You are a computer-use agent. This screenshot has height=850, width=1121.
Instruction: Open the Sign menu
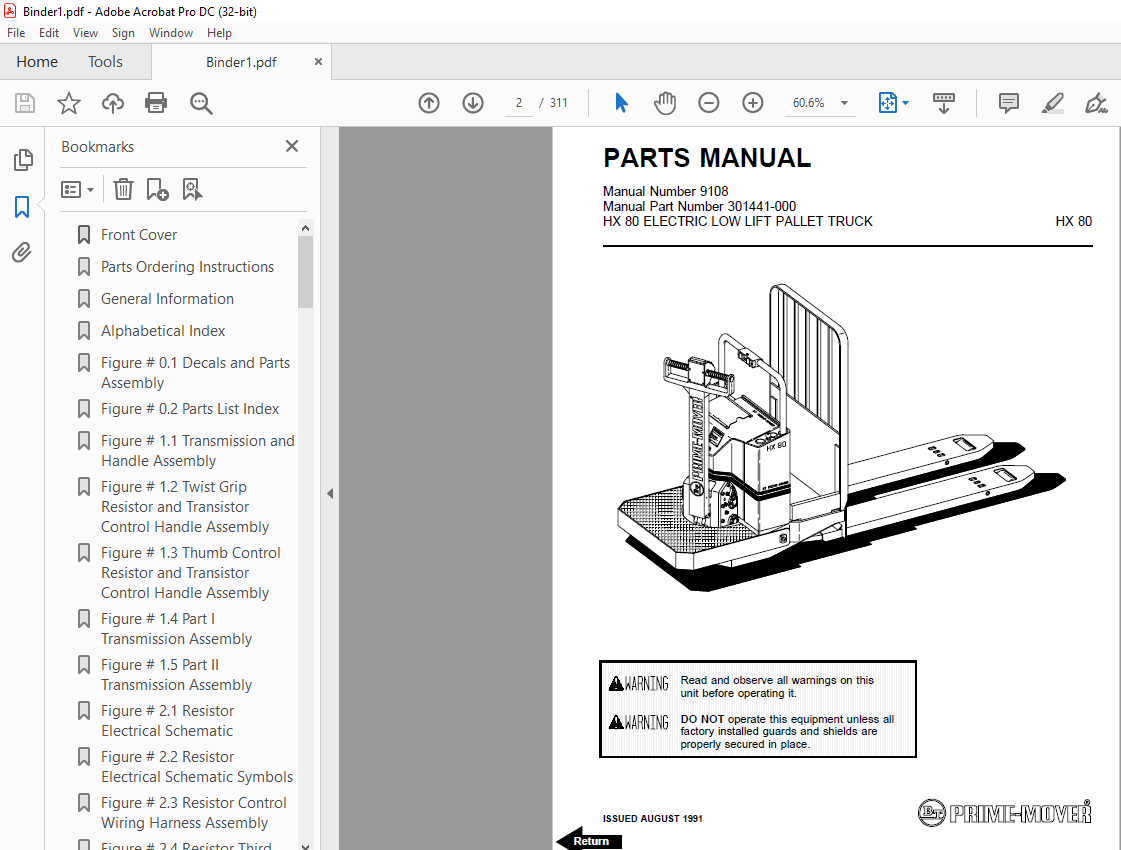[123, 33]
